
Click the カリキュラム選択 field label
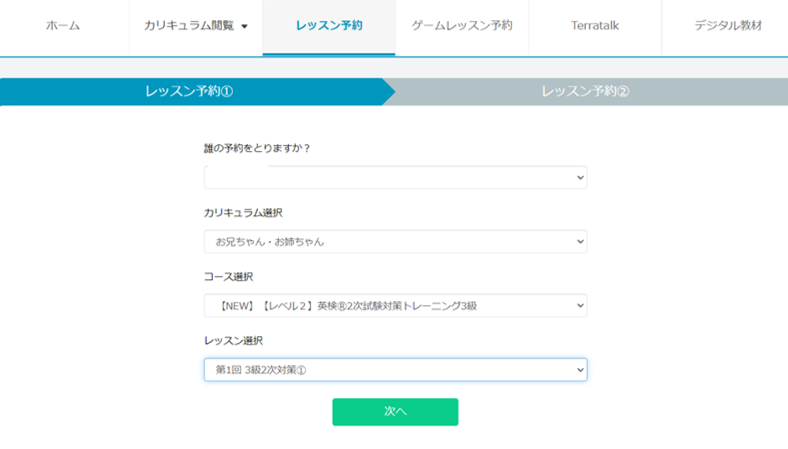[243, 213]
